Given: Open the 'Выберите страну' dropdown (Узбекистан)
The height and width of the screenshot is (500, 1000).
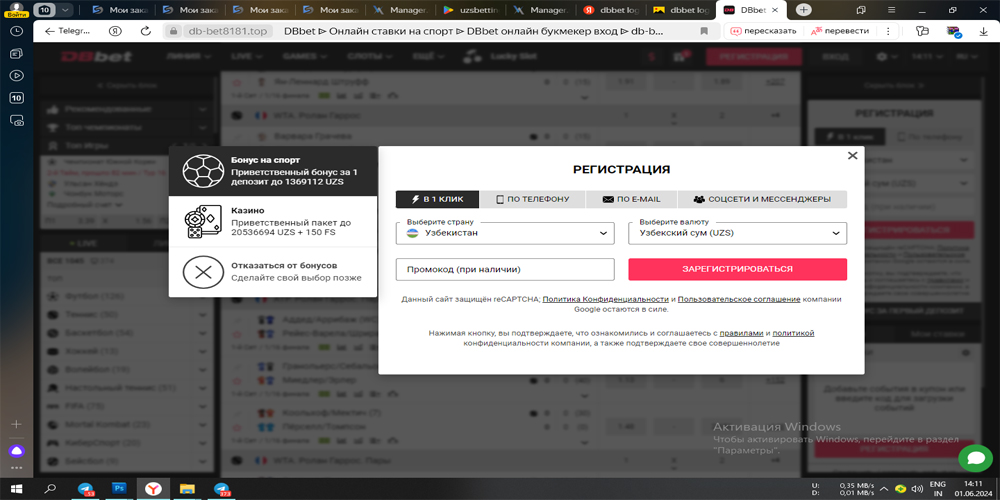Looking at the screenshot, I should [505, 233].
